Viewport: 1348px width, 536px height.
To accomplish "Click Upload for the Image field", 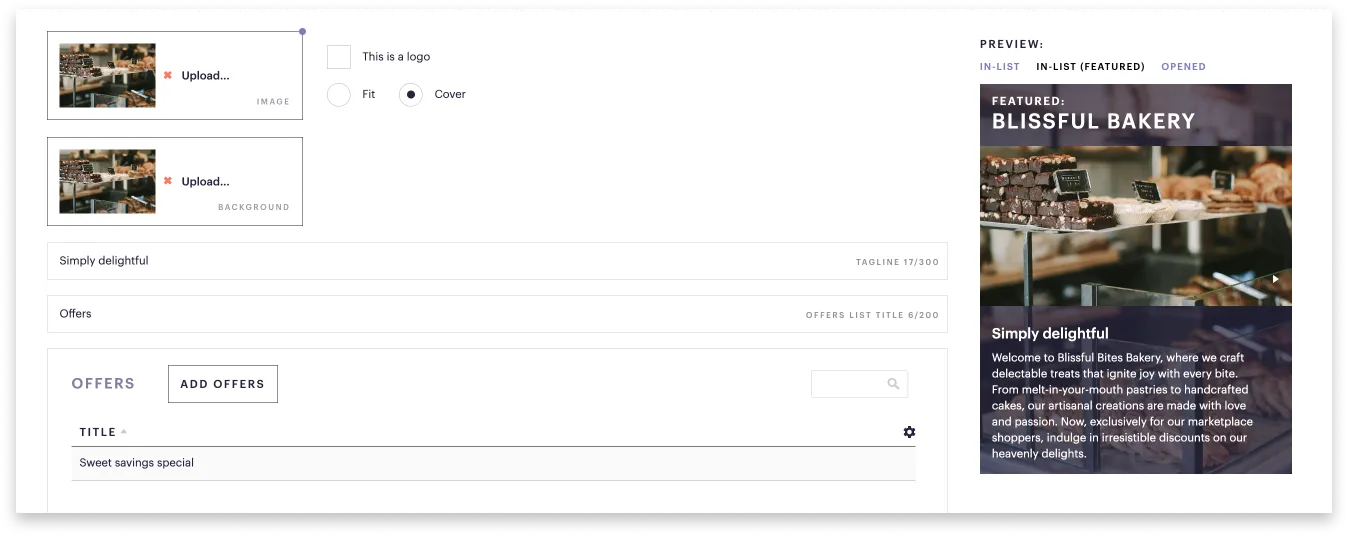I will click(205, 76).
